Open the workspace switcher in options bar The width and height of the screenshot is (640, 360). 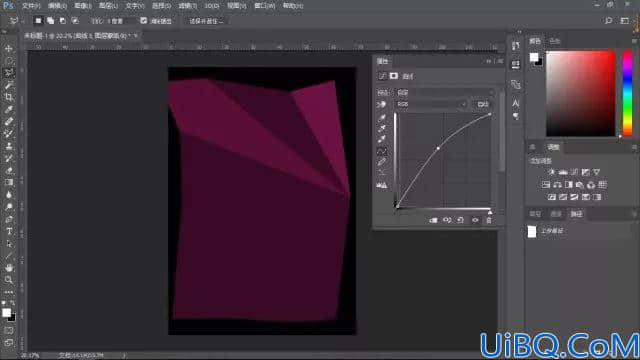(x=624, y=20)
